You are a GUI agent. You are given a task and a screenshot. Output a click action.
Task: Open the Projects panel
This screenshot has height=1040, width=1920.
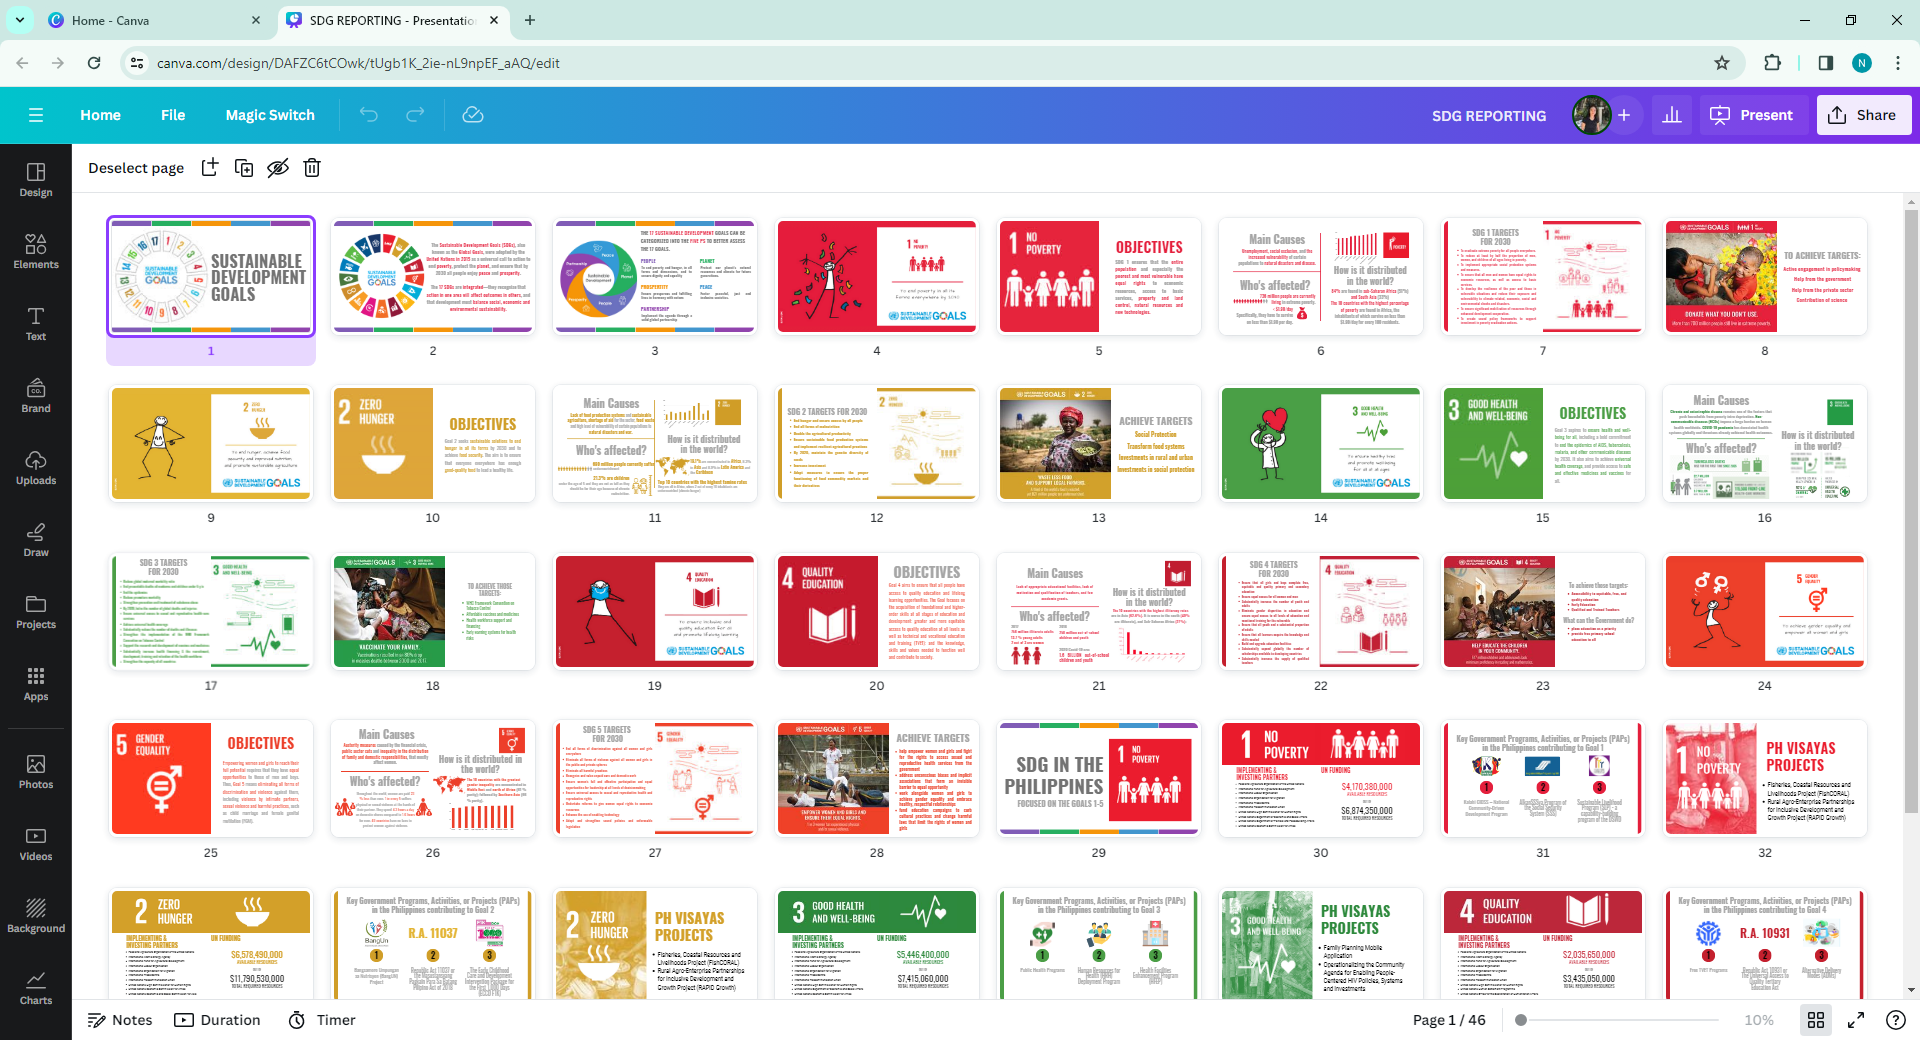pyautogui.click(x=36, y=612)
